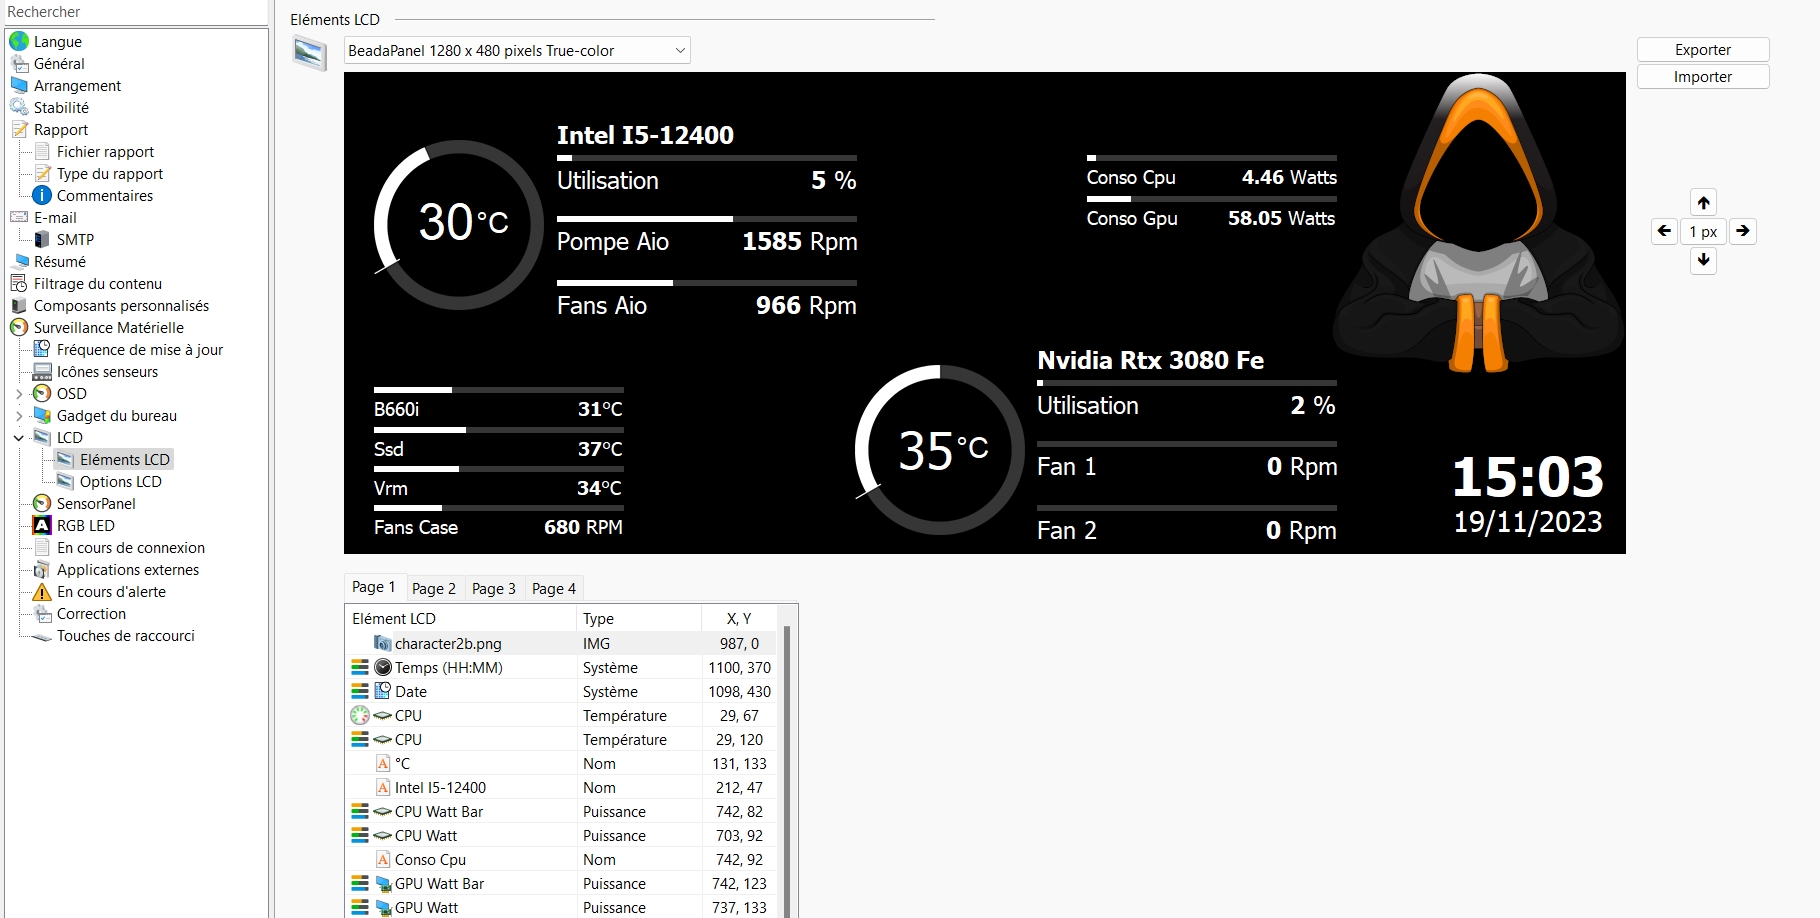Click the move-left arrow button
This screenshot has height=918, width=1820.
pyautogui.click(x=1664, y=231)
